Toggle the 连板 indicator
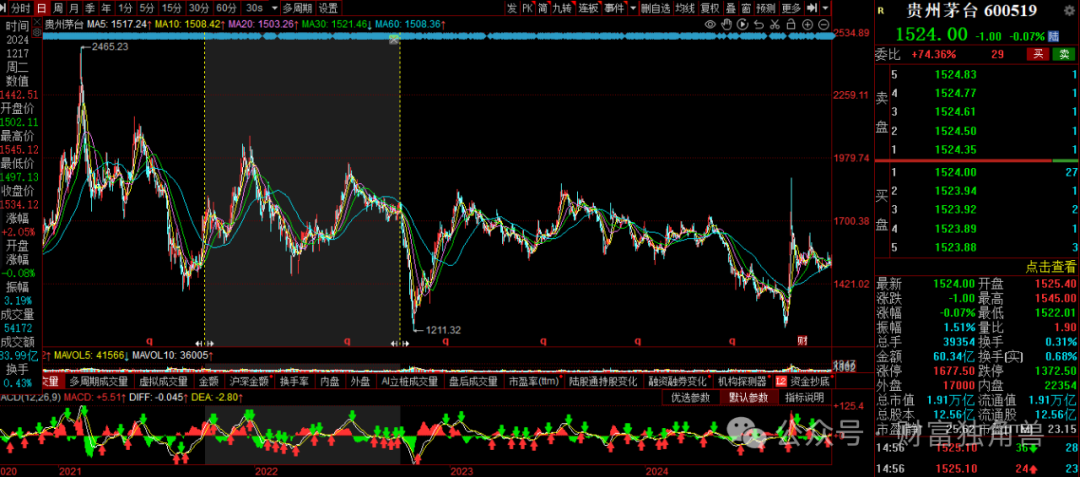The width and height of the screenshot is (1080, 477). [588, 8]
